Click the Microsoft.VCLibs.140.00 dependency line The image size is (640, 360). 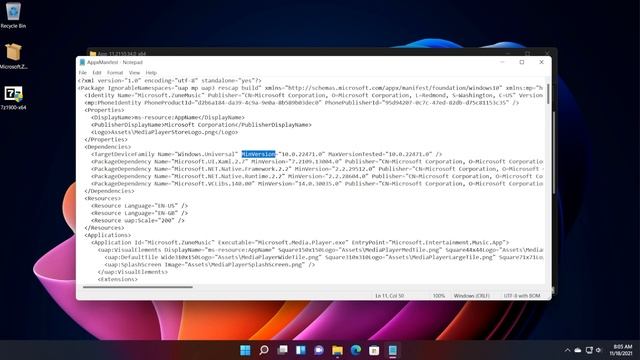click(x=317, y=183)
